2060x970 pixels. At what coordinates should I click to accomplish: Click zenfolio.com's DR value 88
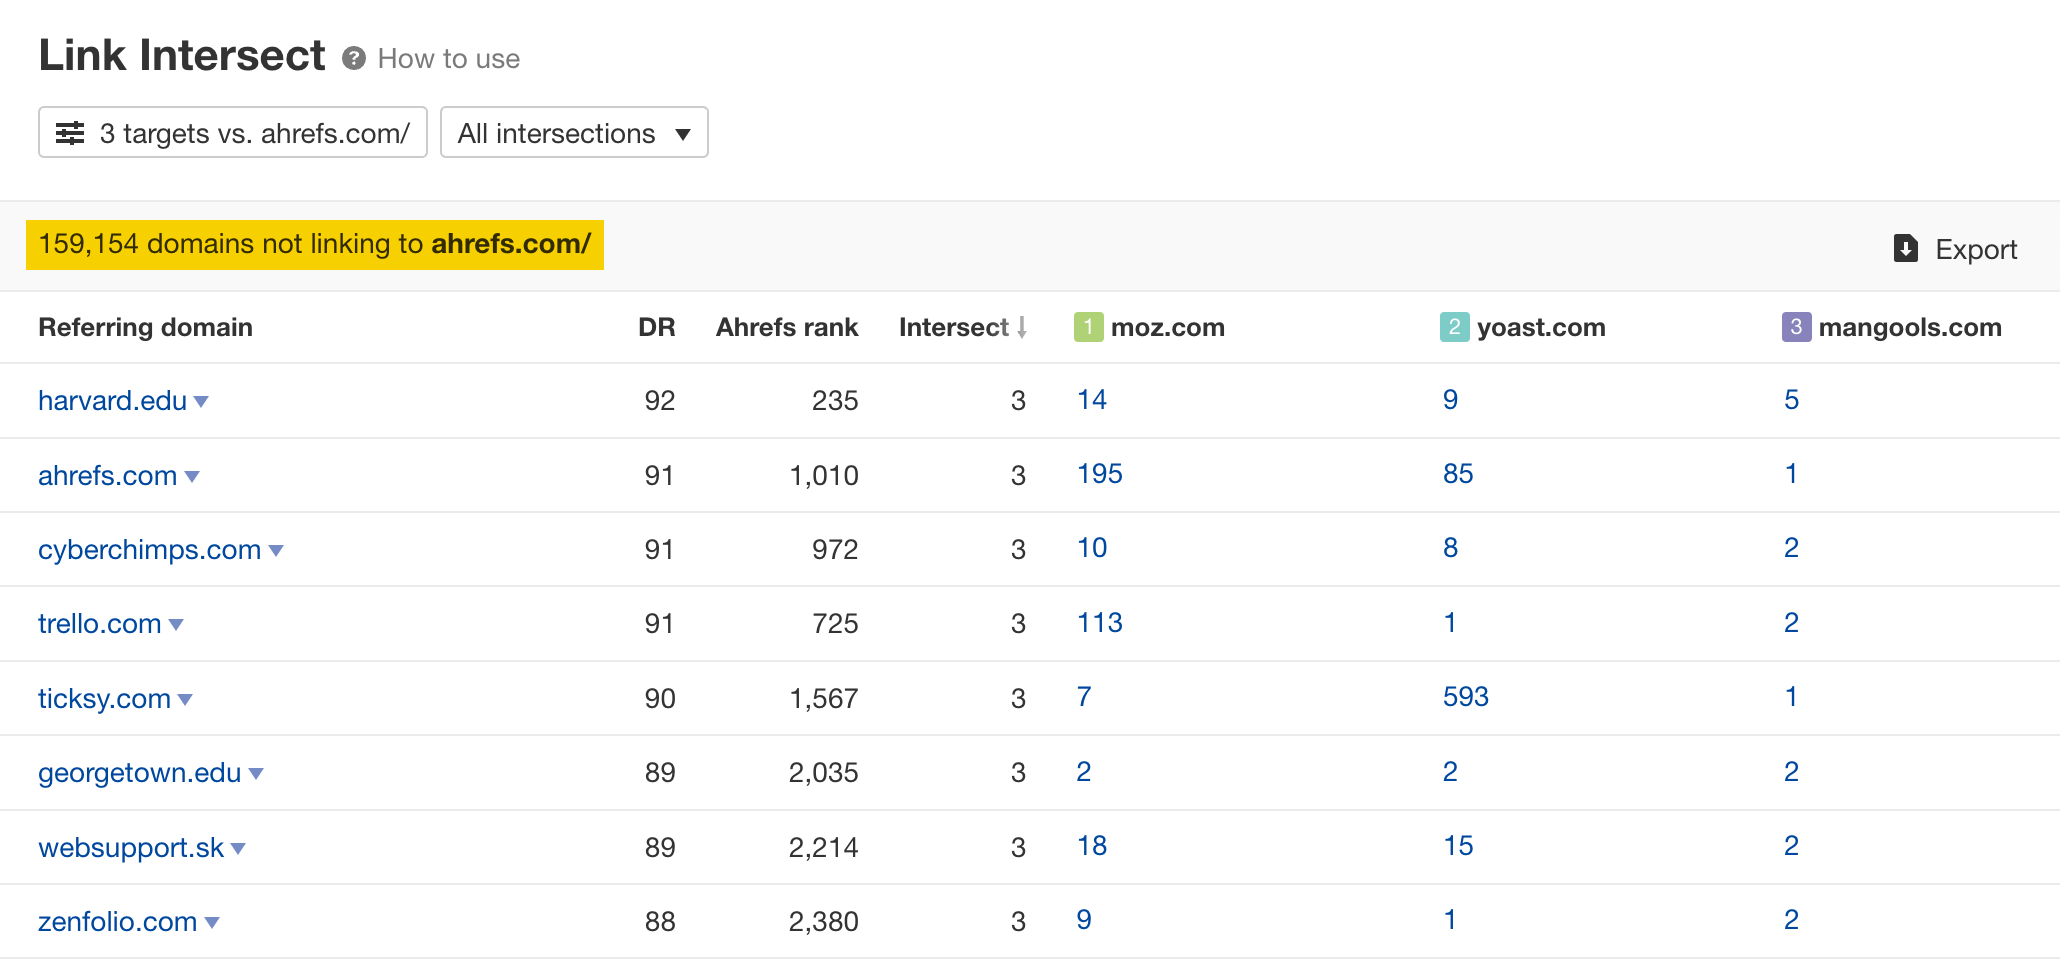[660, 922]
